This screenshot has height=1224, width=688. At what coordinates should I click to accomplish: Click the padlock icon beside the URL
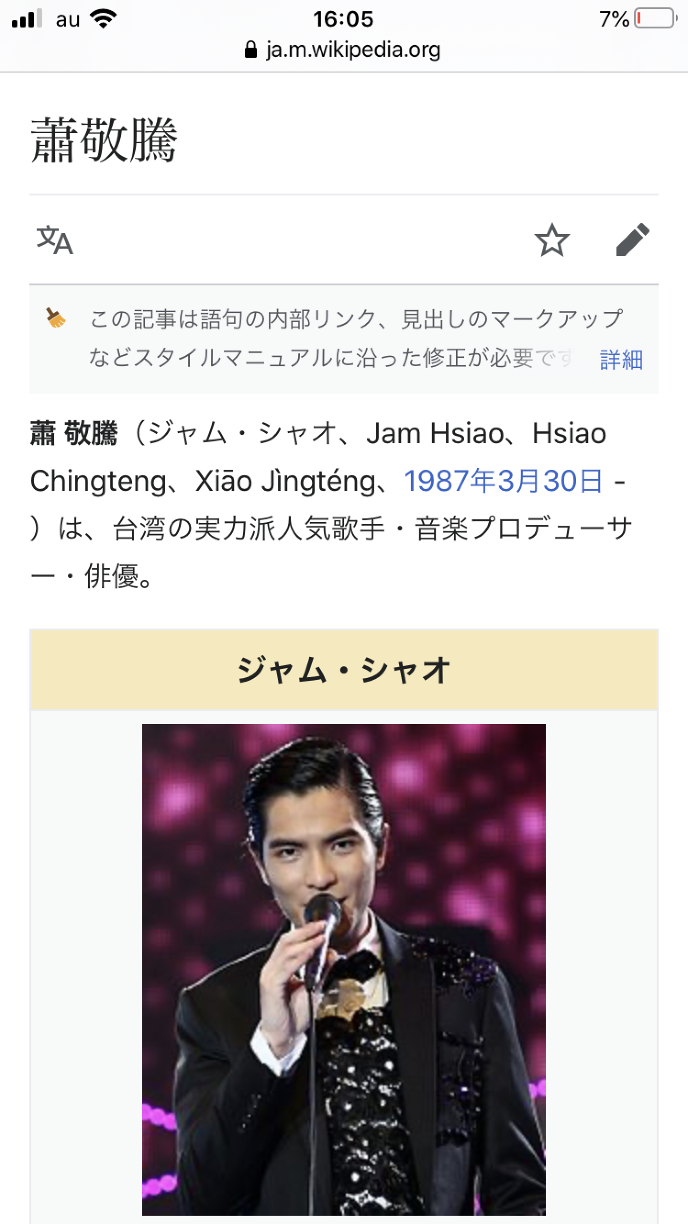click(x=250, y=50)
